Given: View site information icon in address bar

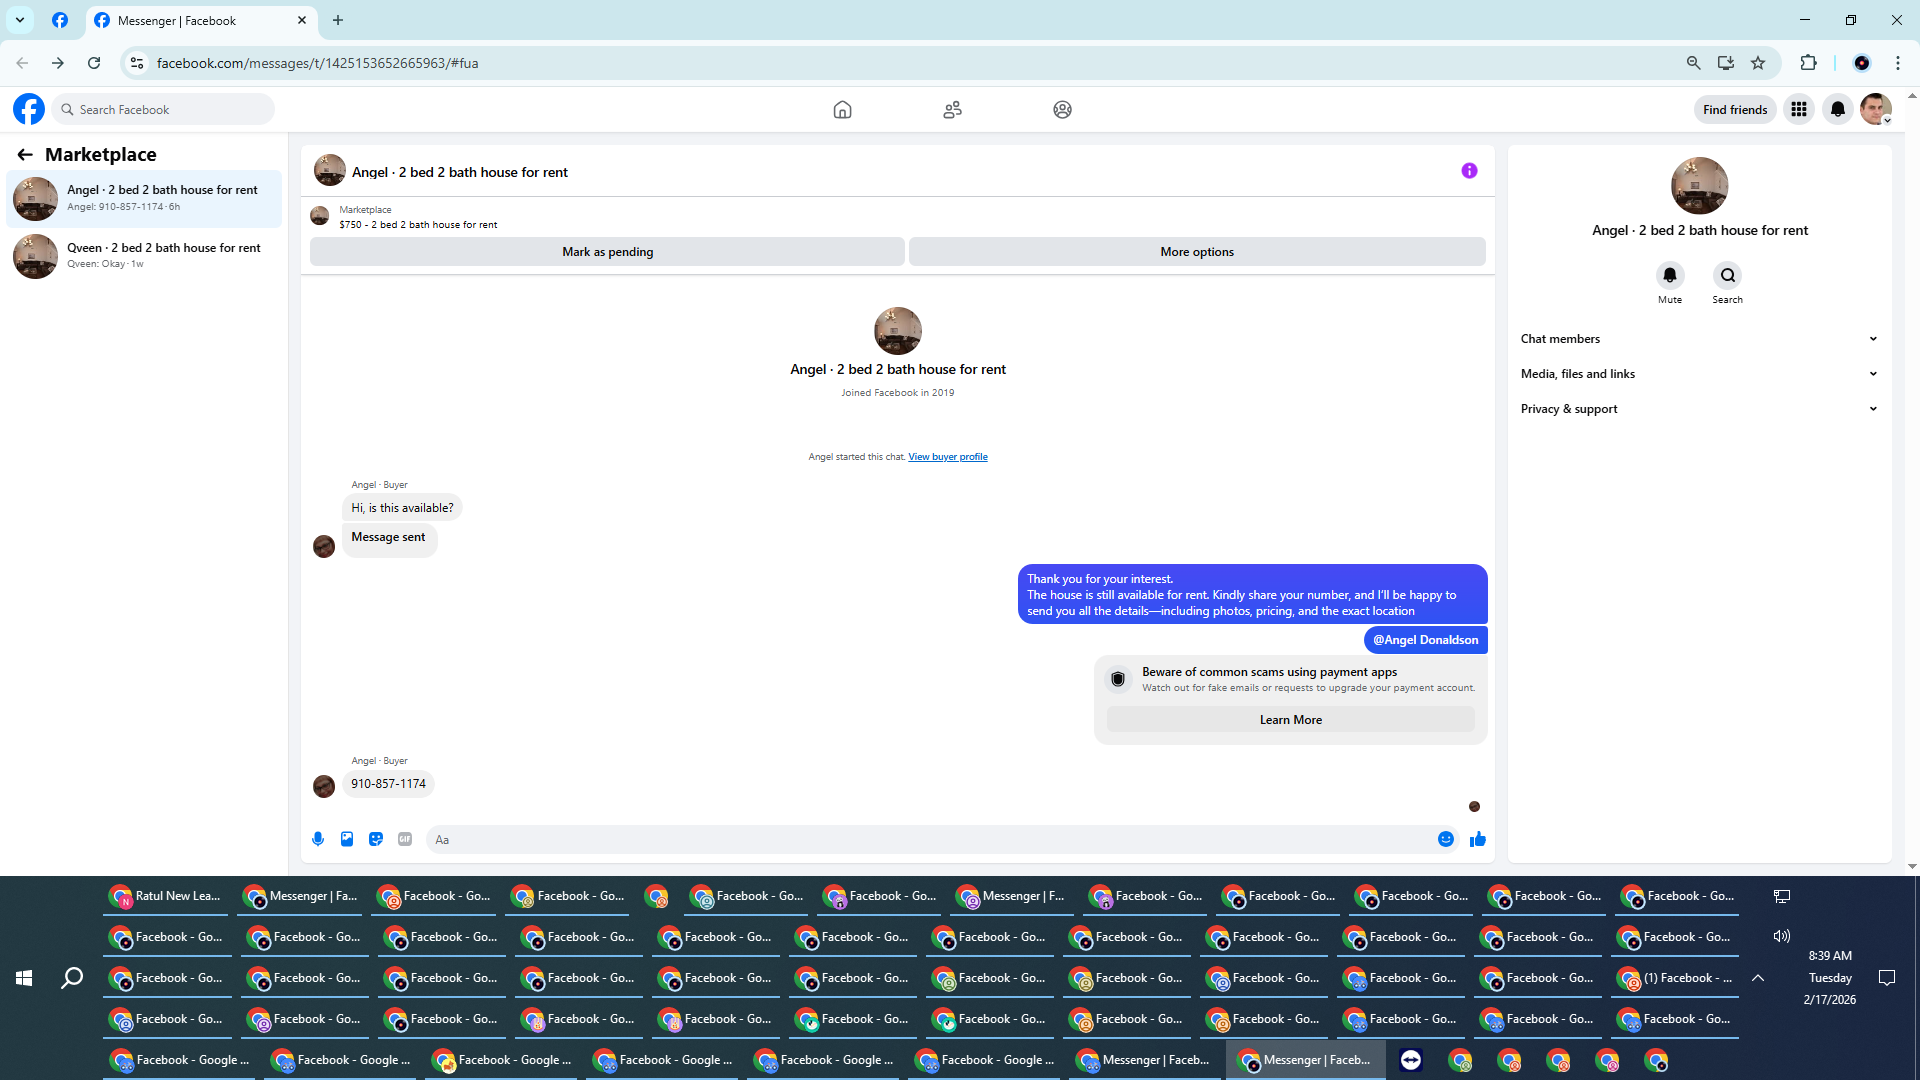Looking at the screenshot, I should click(137, 63).
